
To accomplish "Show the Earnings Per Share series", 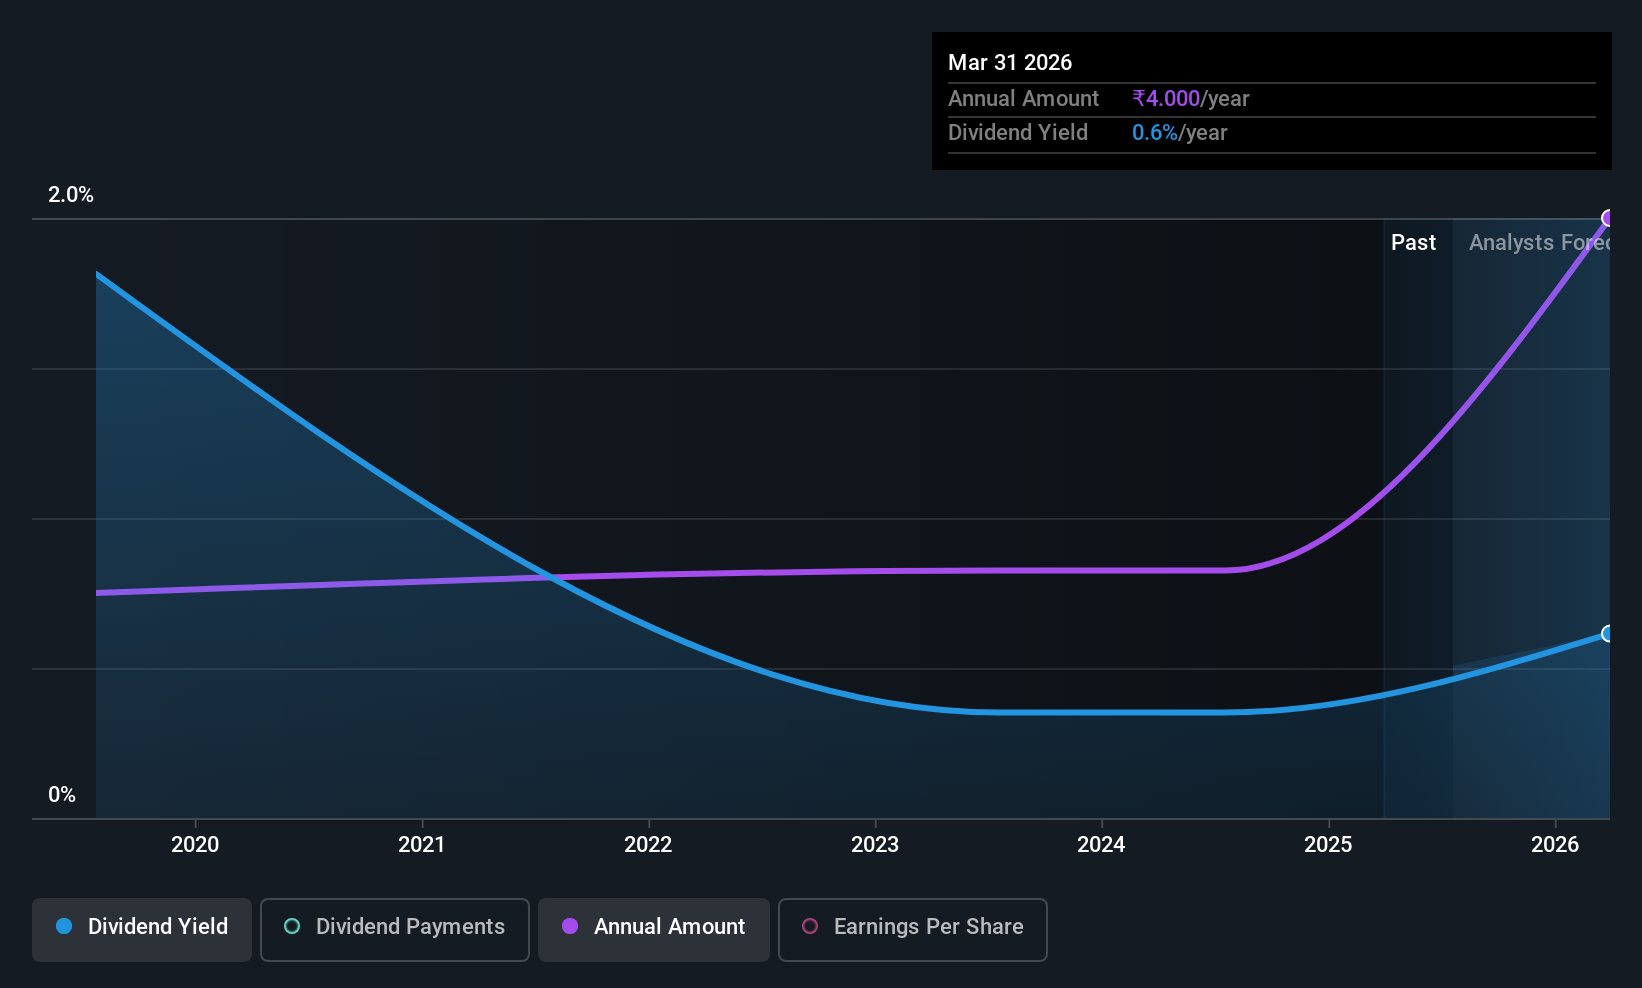I will pos(913,930).
